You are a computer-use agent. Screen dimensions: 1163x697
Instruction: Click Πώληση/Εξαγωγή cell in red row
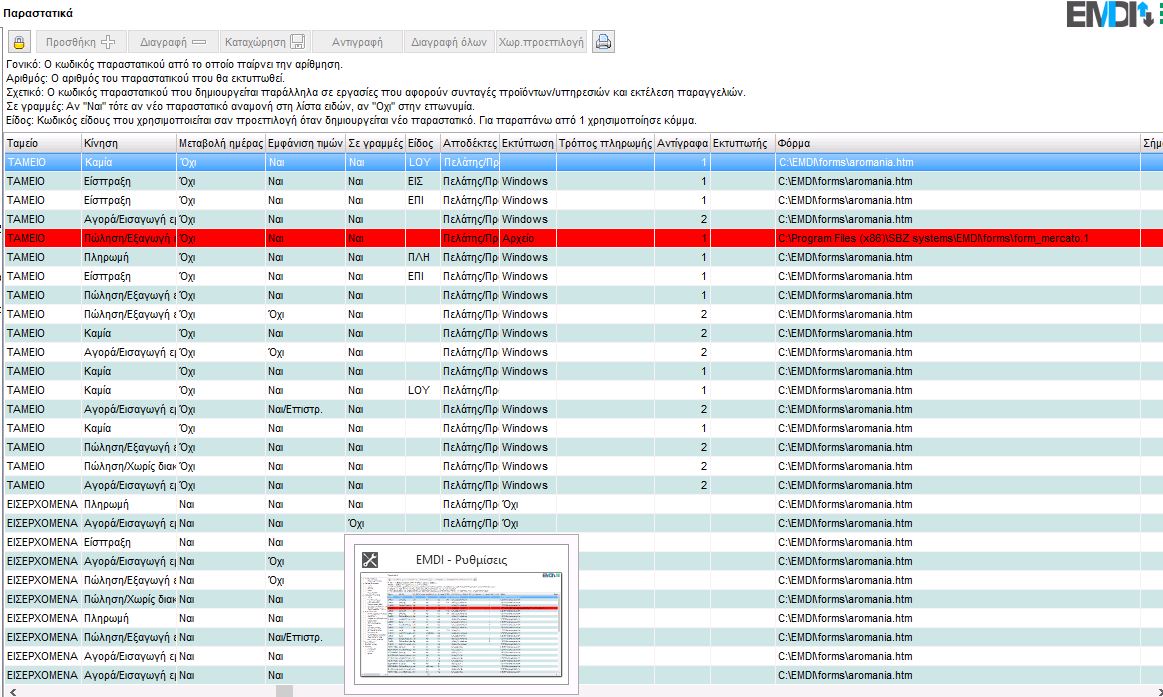click(x=129, y=238)
